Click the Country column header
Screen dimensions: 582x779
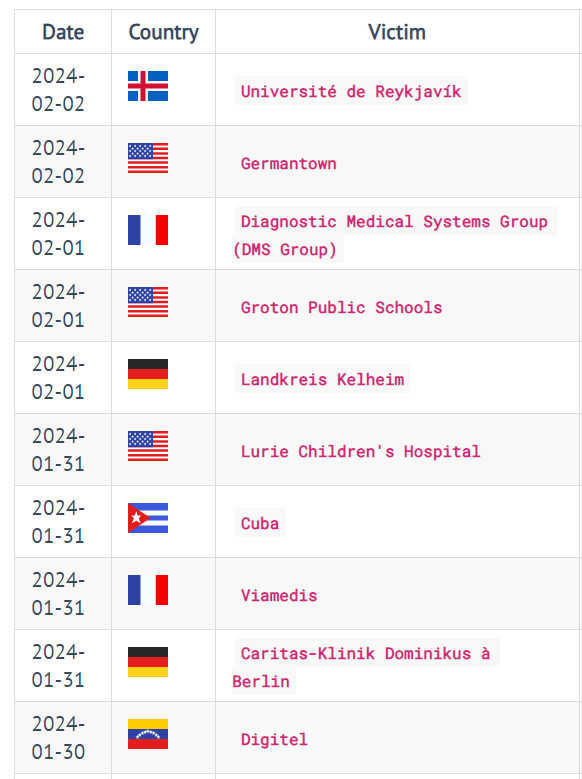(x=164, y=32)
